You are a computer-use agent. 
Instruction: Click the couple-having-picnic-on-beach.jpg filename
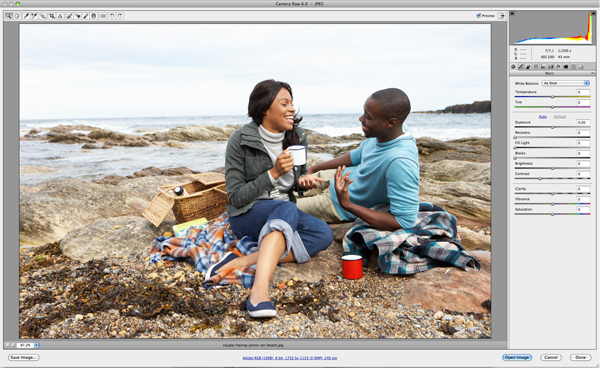coord(253,345)
